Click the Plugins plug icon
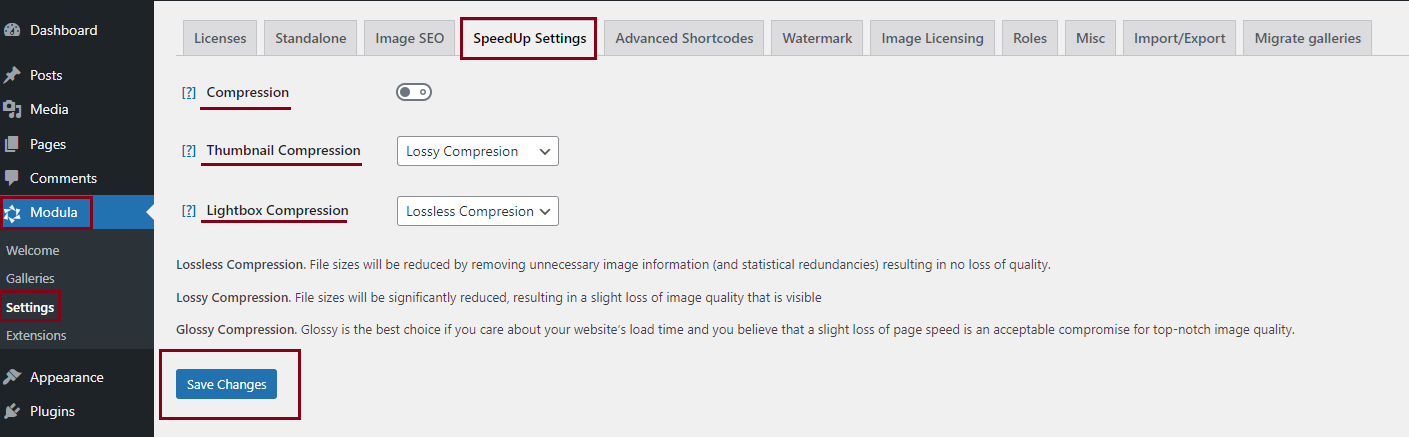 12,411
